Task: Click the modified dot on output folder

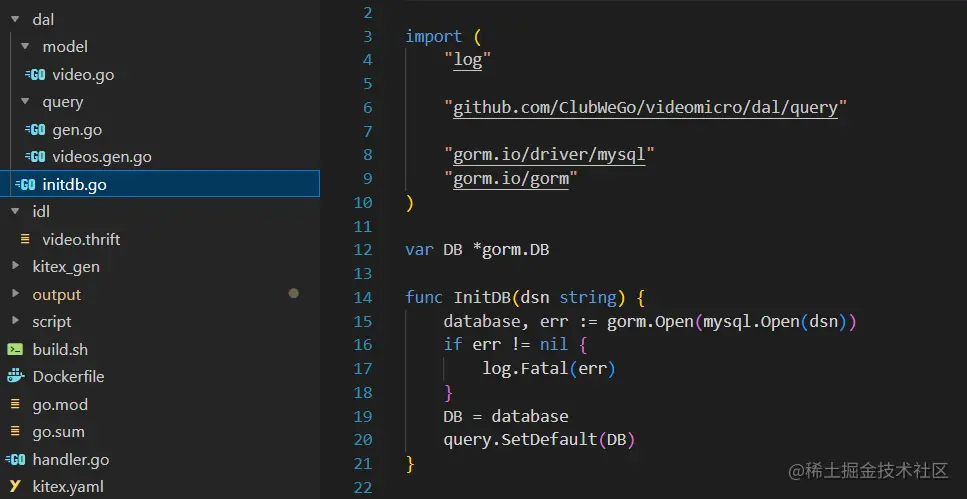Action: (294, 294)
